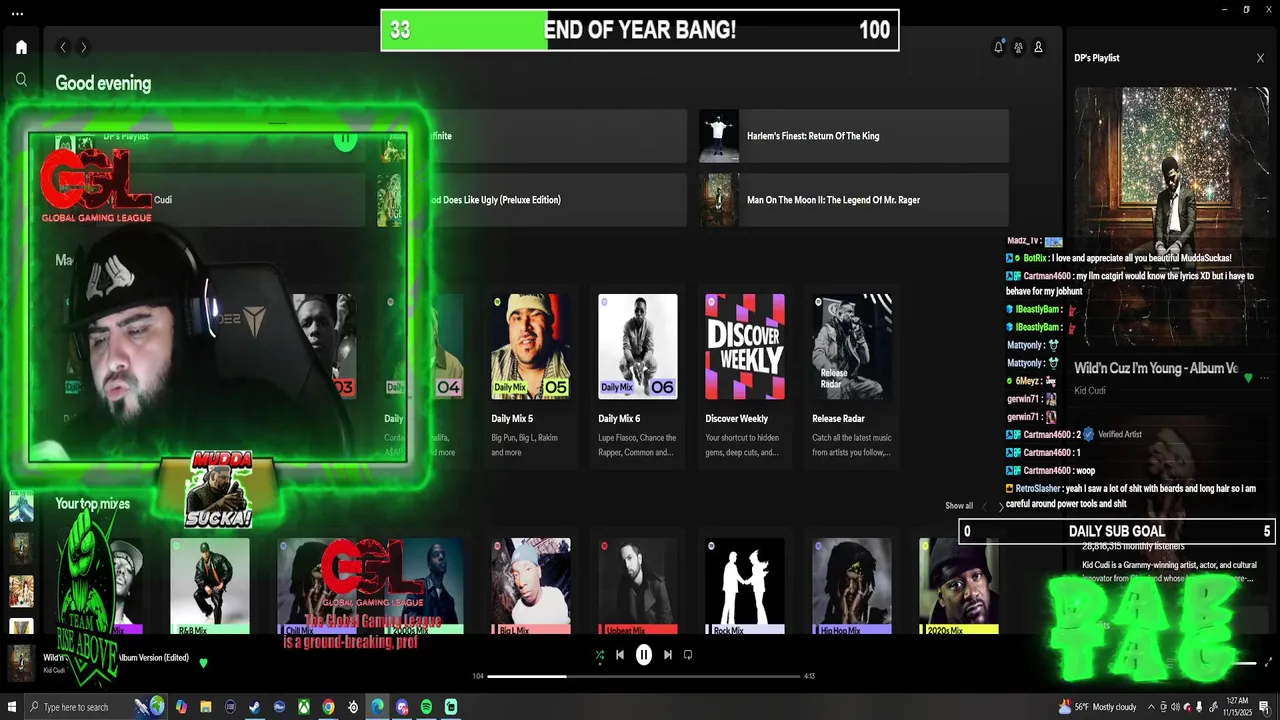The image size is (1280, 720).
Task: Click the song progress bar
Action: 644,676
